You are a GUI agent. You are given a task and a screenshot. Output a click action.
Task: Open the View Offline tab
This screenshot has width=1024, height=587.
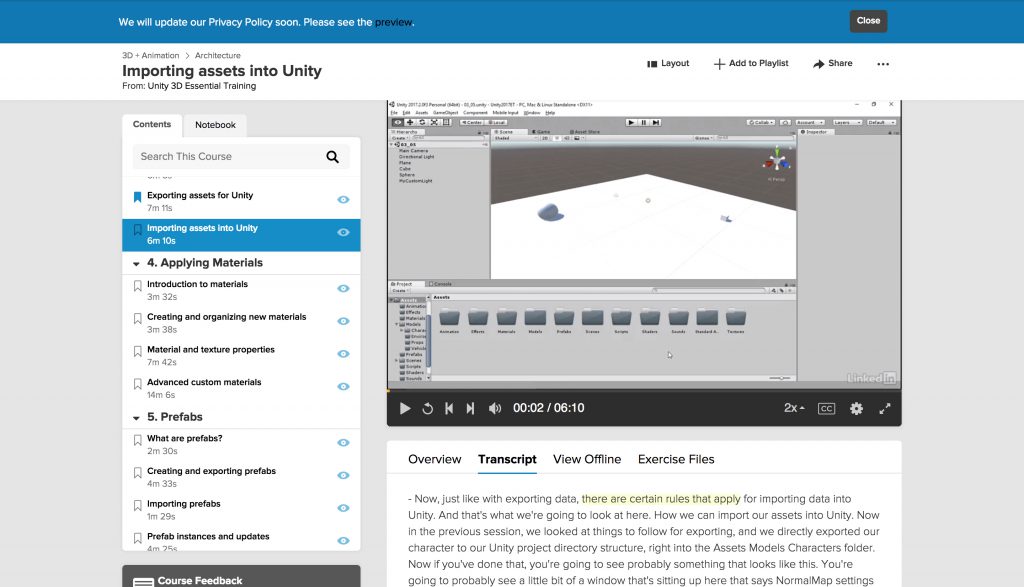(587, 460)
